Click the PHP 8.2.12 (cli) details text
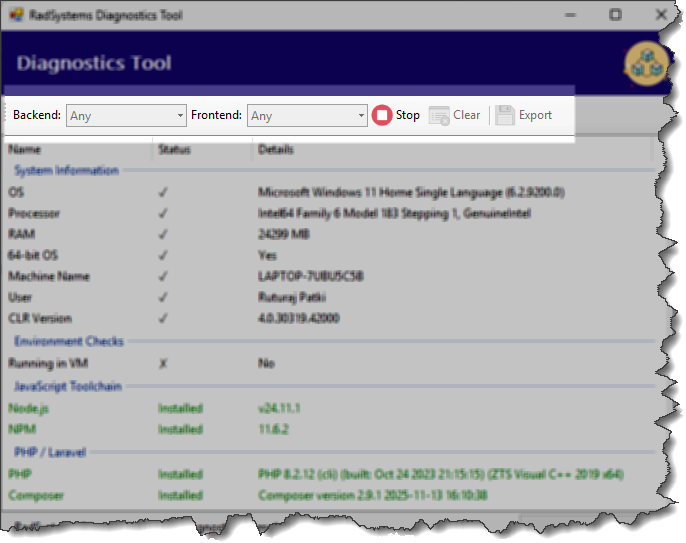 tap(441, 474)
